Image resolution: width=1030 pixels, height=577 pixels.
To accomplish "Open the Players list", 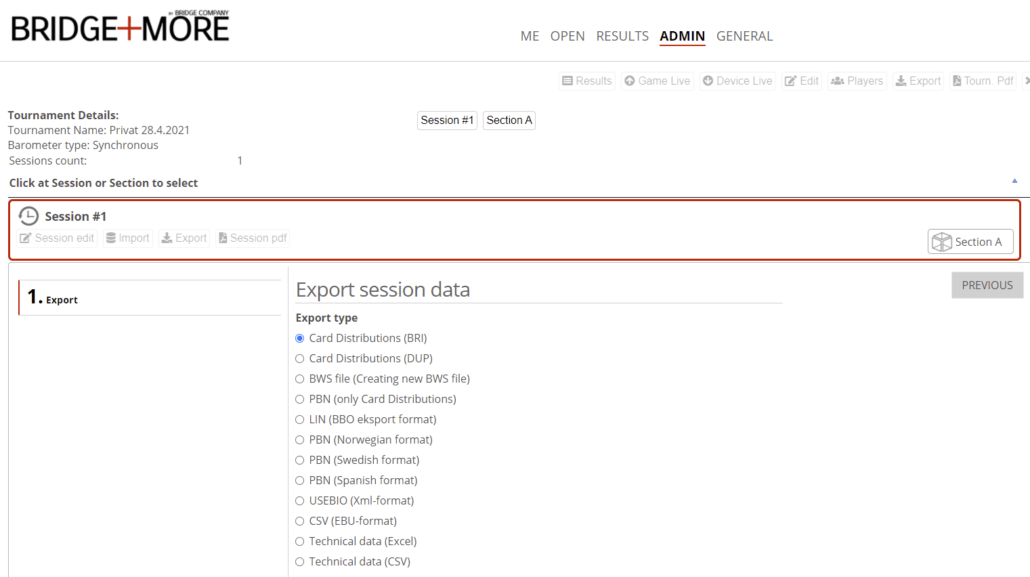I will click(x=857, y=81).
